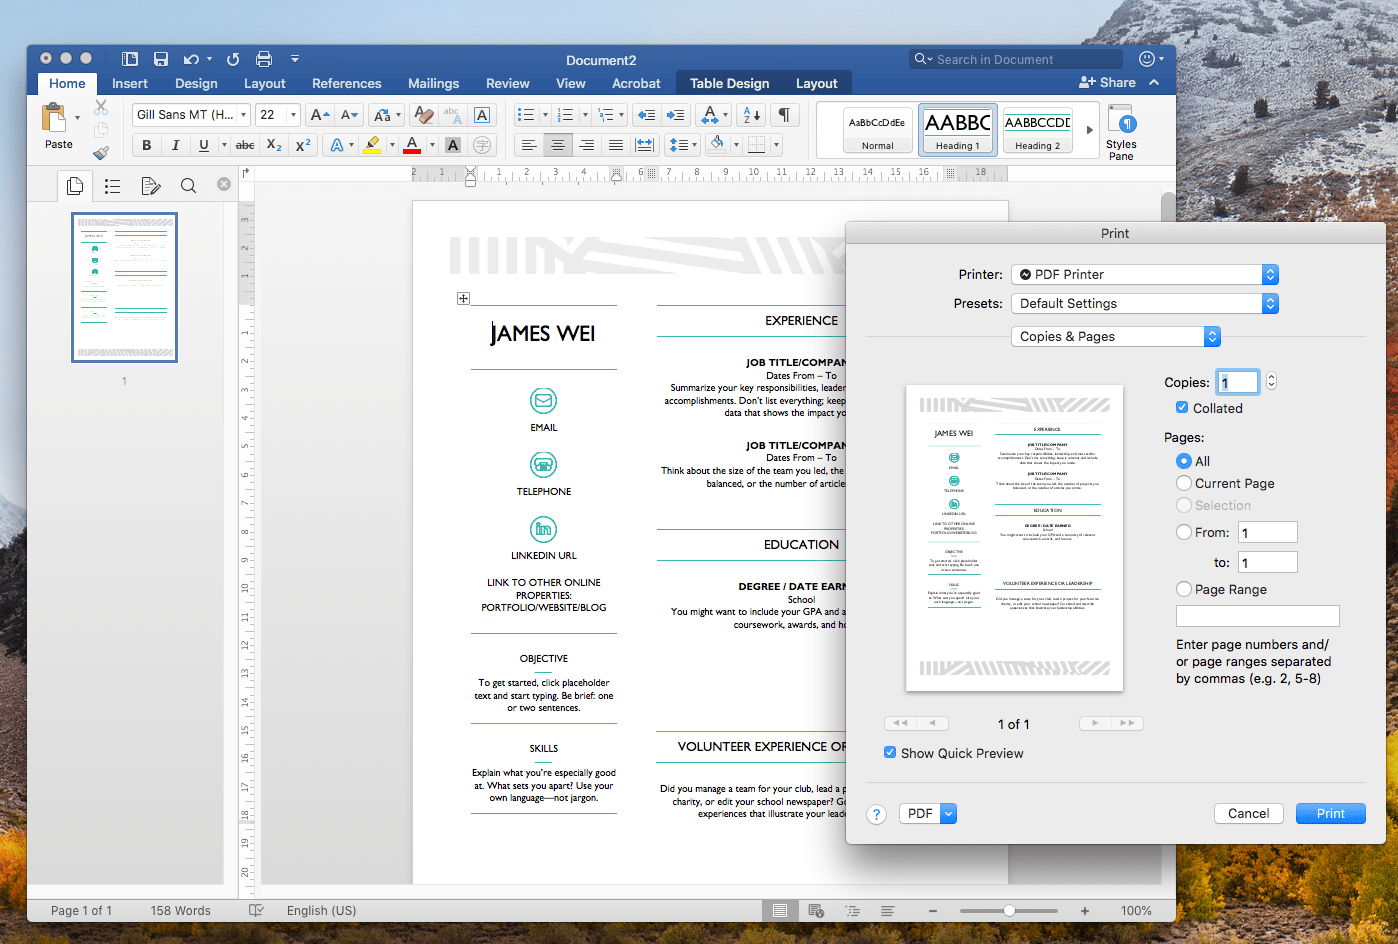Open the Copies & Pages dropdown
The image size is (1398, 944).
tap(1114, 336)
